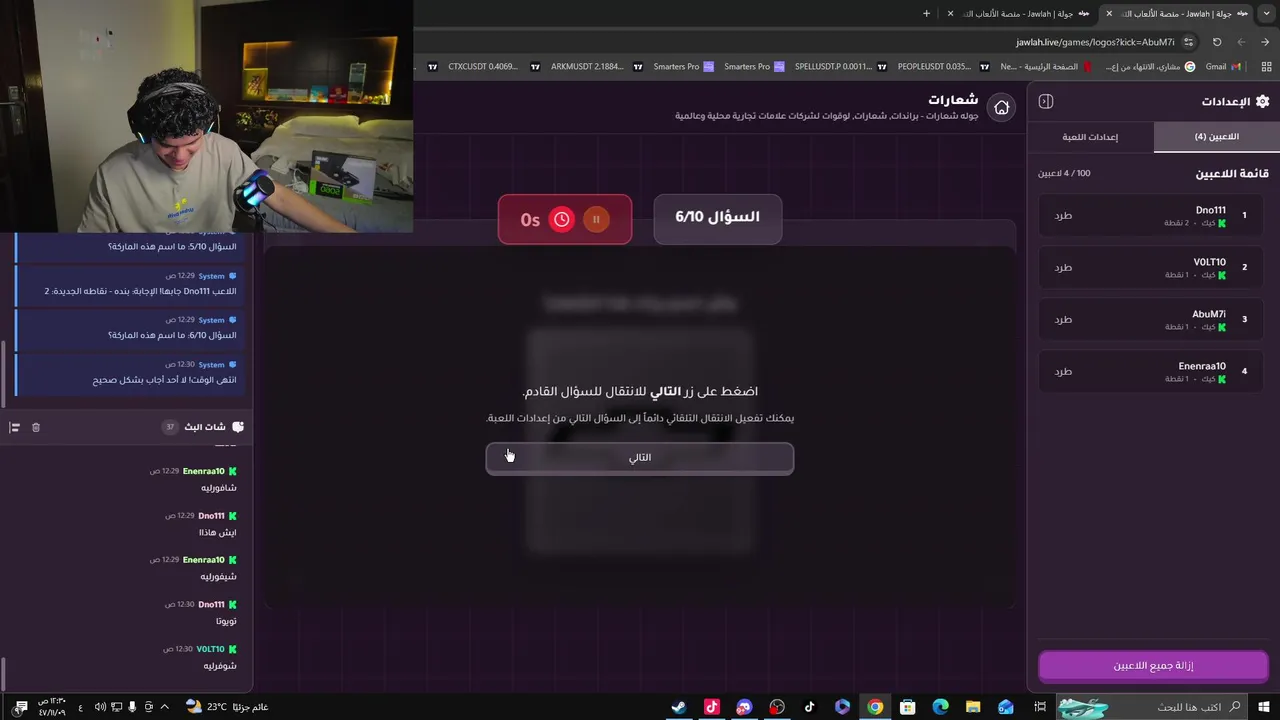Open the tab search dropdown arrow
The image size is (1280, 720).
pos(1266,13)
